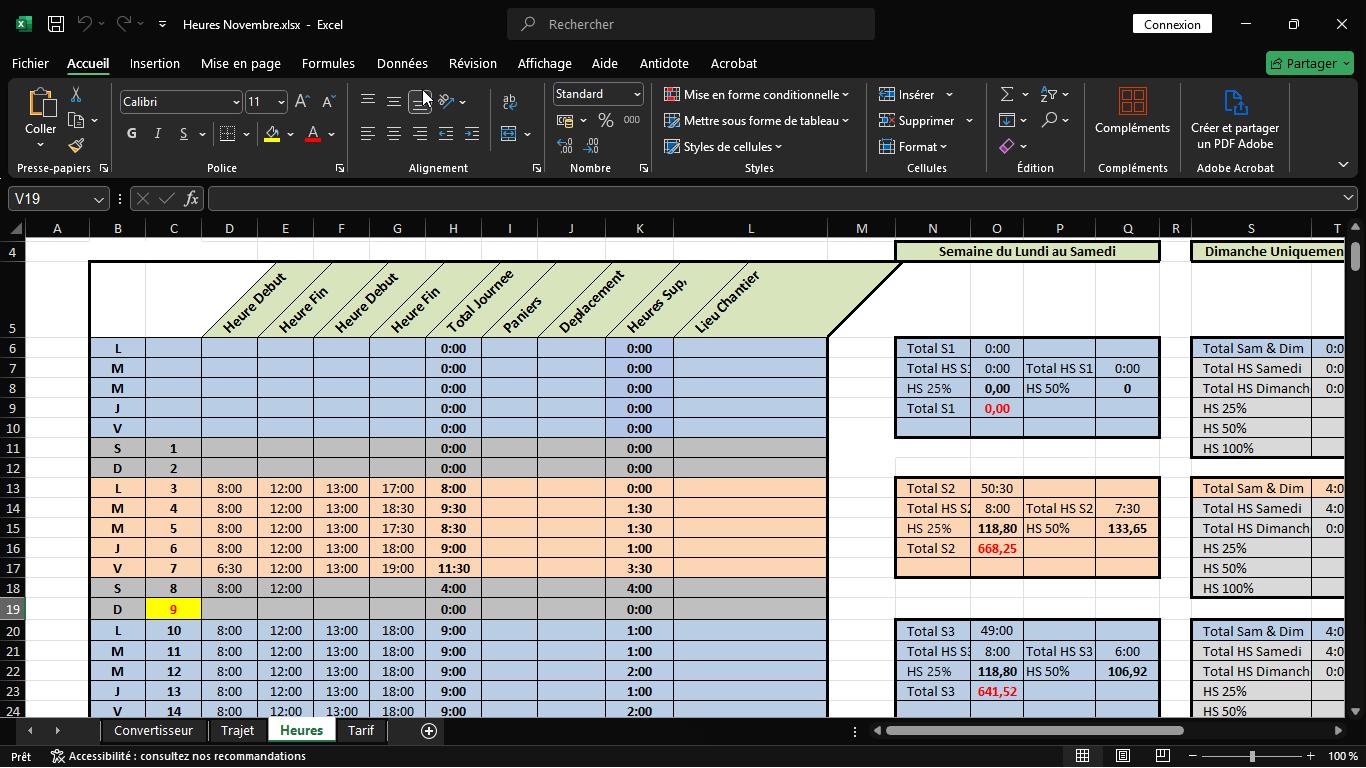Open the Convertisseur sheet tab
The image size is (1366, 768).
tap(153, 730)
